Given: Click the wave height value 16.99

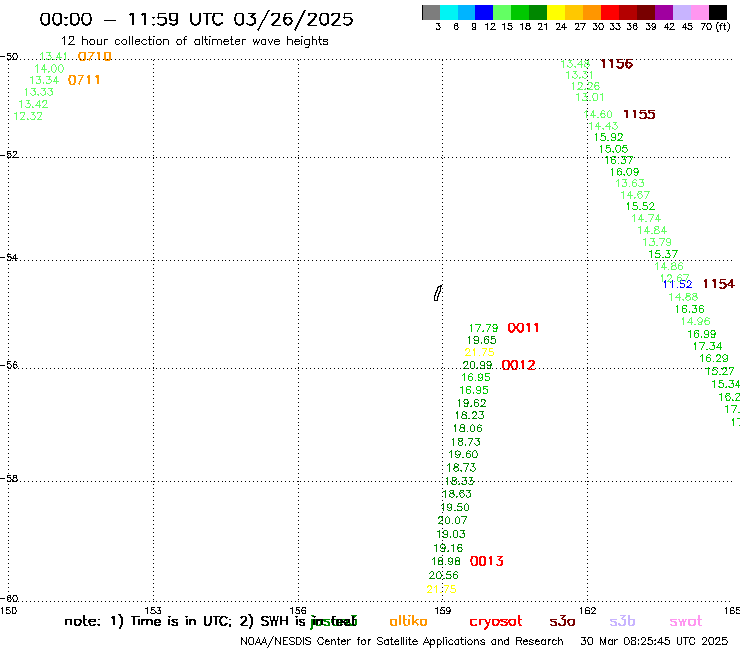Looking at the screenshot, I should 702,334.
